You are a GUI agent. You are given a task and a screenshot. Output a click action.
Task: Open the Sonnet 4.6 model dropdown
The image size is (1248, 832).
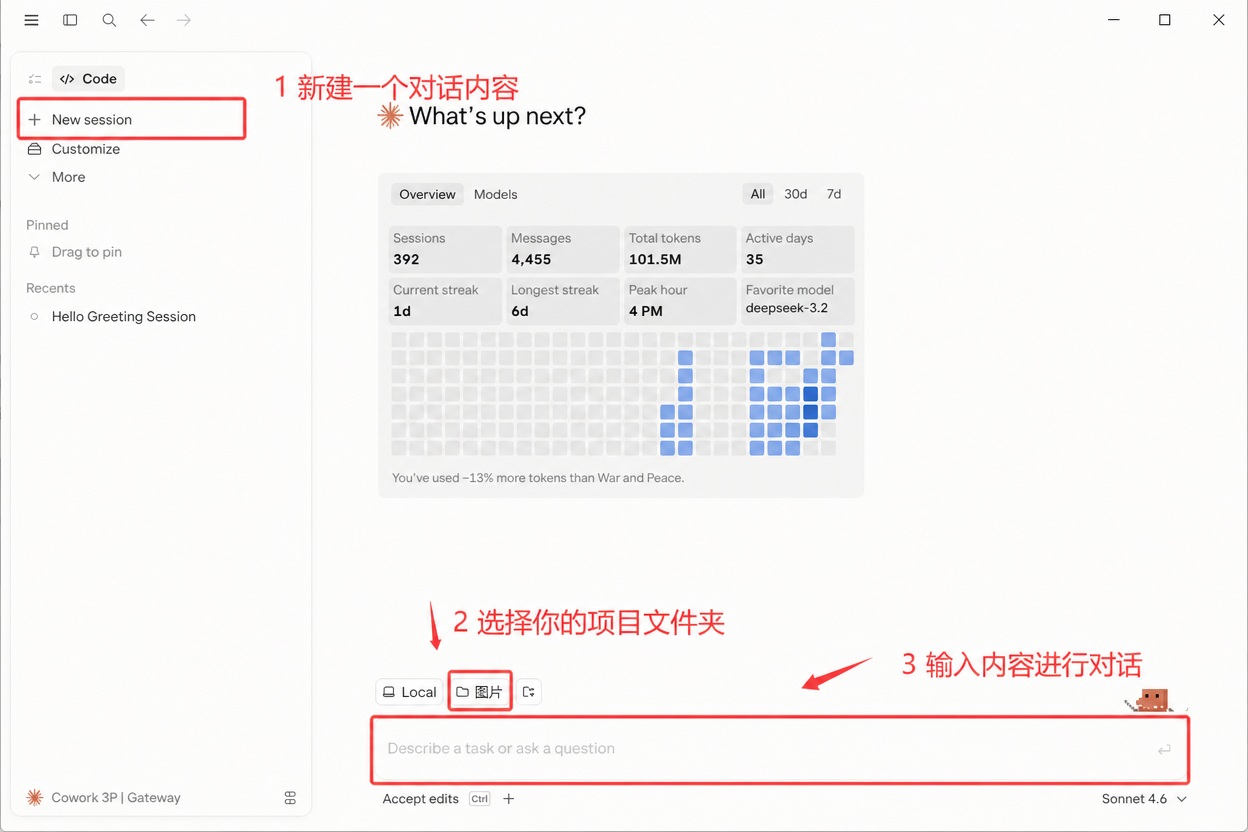(1144, 799)
